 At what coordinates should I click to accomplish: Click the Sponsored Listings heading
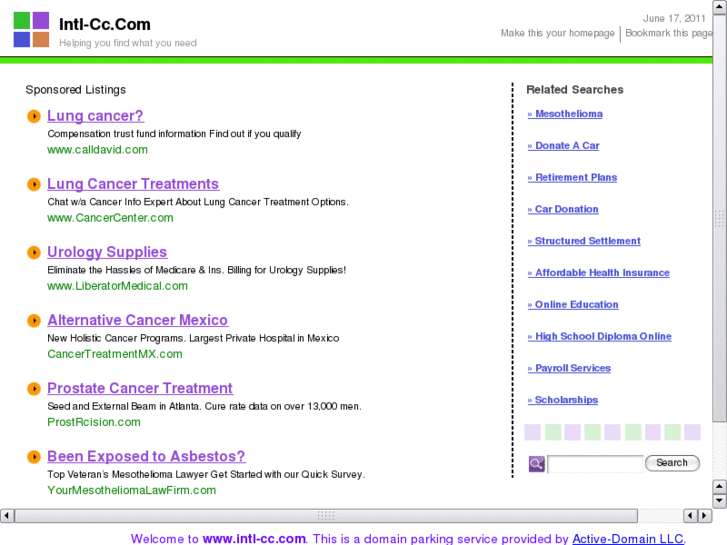pos(76,90)
